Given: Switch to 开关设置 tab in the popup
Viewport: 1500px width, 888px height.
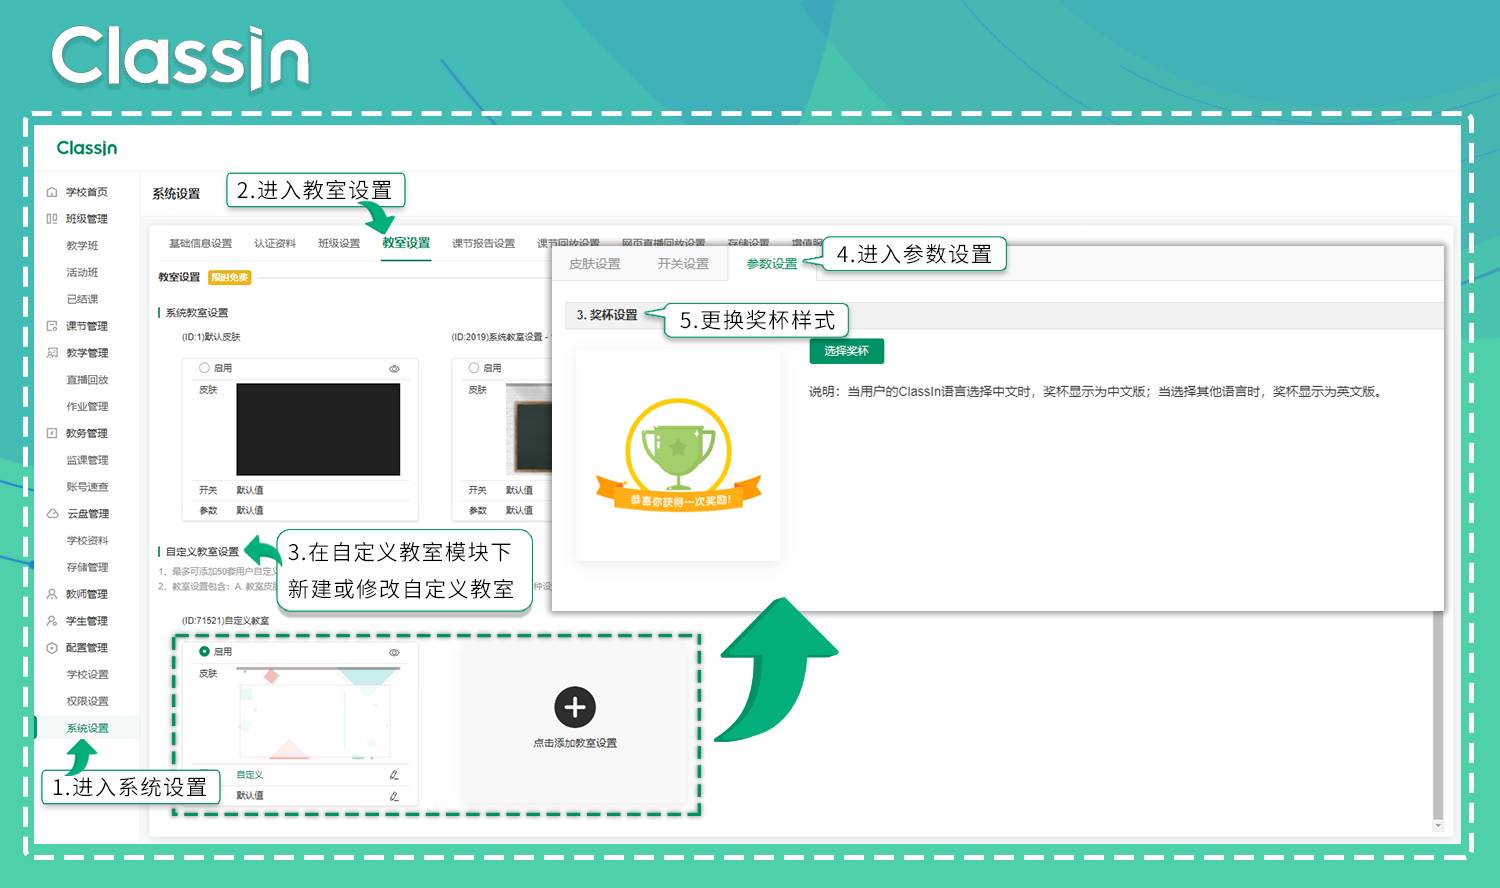Looking at the screenshot, I should pyautogui.click(x=683, y=264).
